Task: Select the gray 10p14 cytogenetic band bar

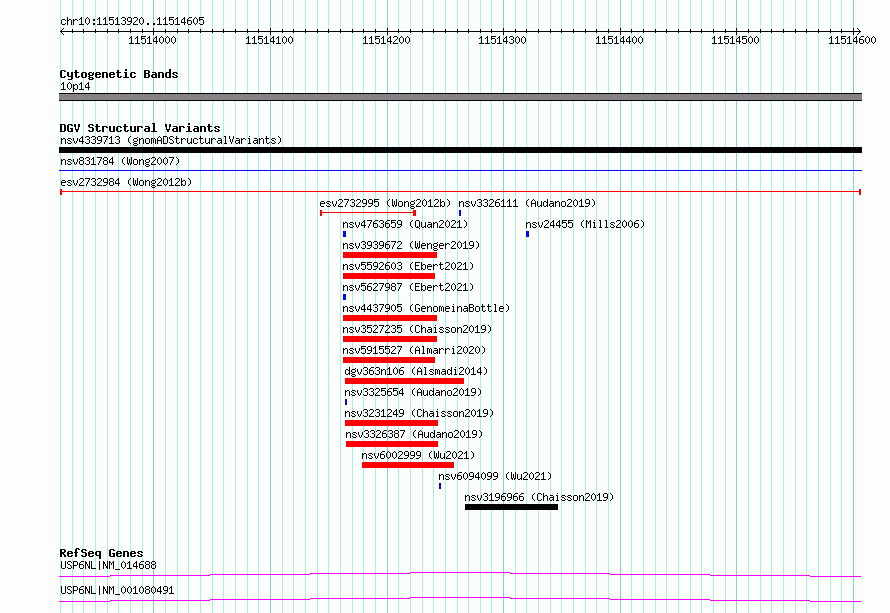Action: (460, 97)
